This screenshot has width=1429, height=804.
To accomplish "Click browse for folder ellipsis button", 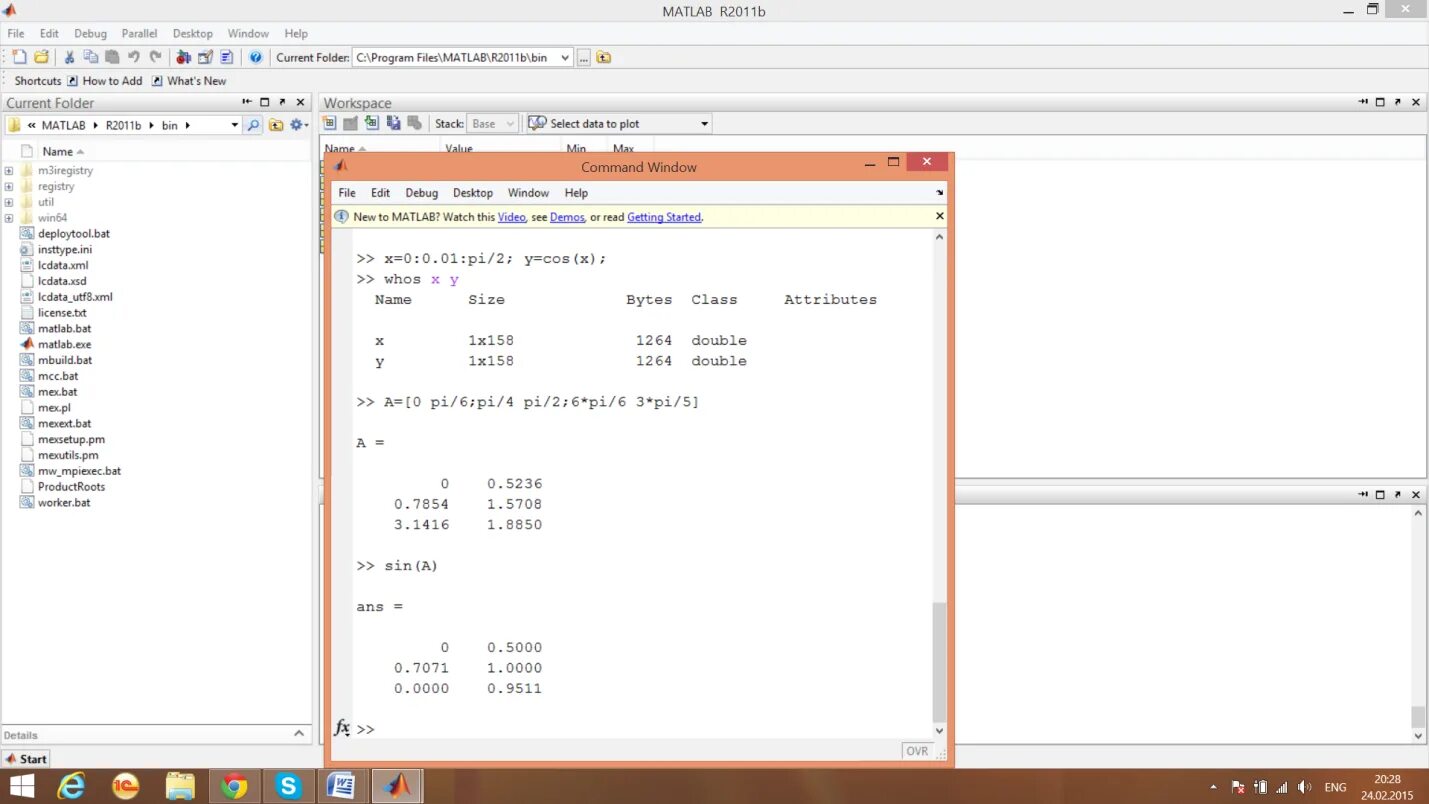I will 584,57.
